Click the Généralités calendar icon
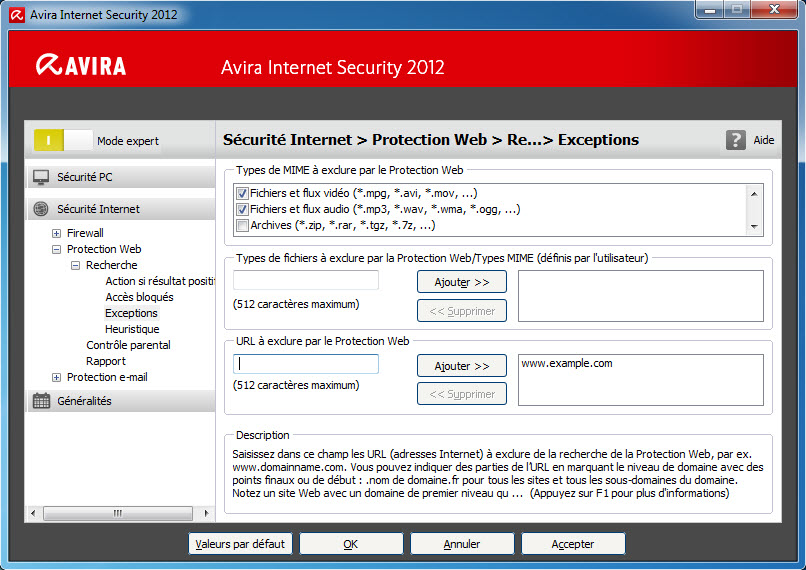The image size is (806, 570). [x=41, y=401]
